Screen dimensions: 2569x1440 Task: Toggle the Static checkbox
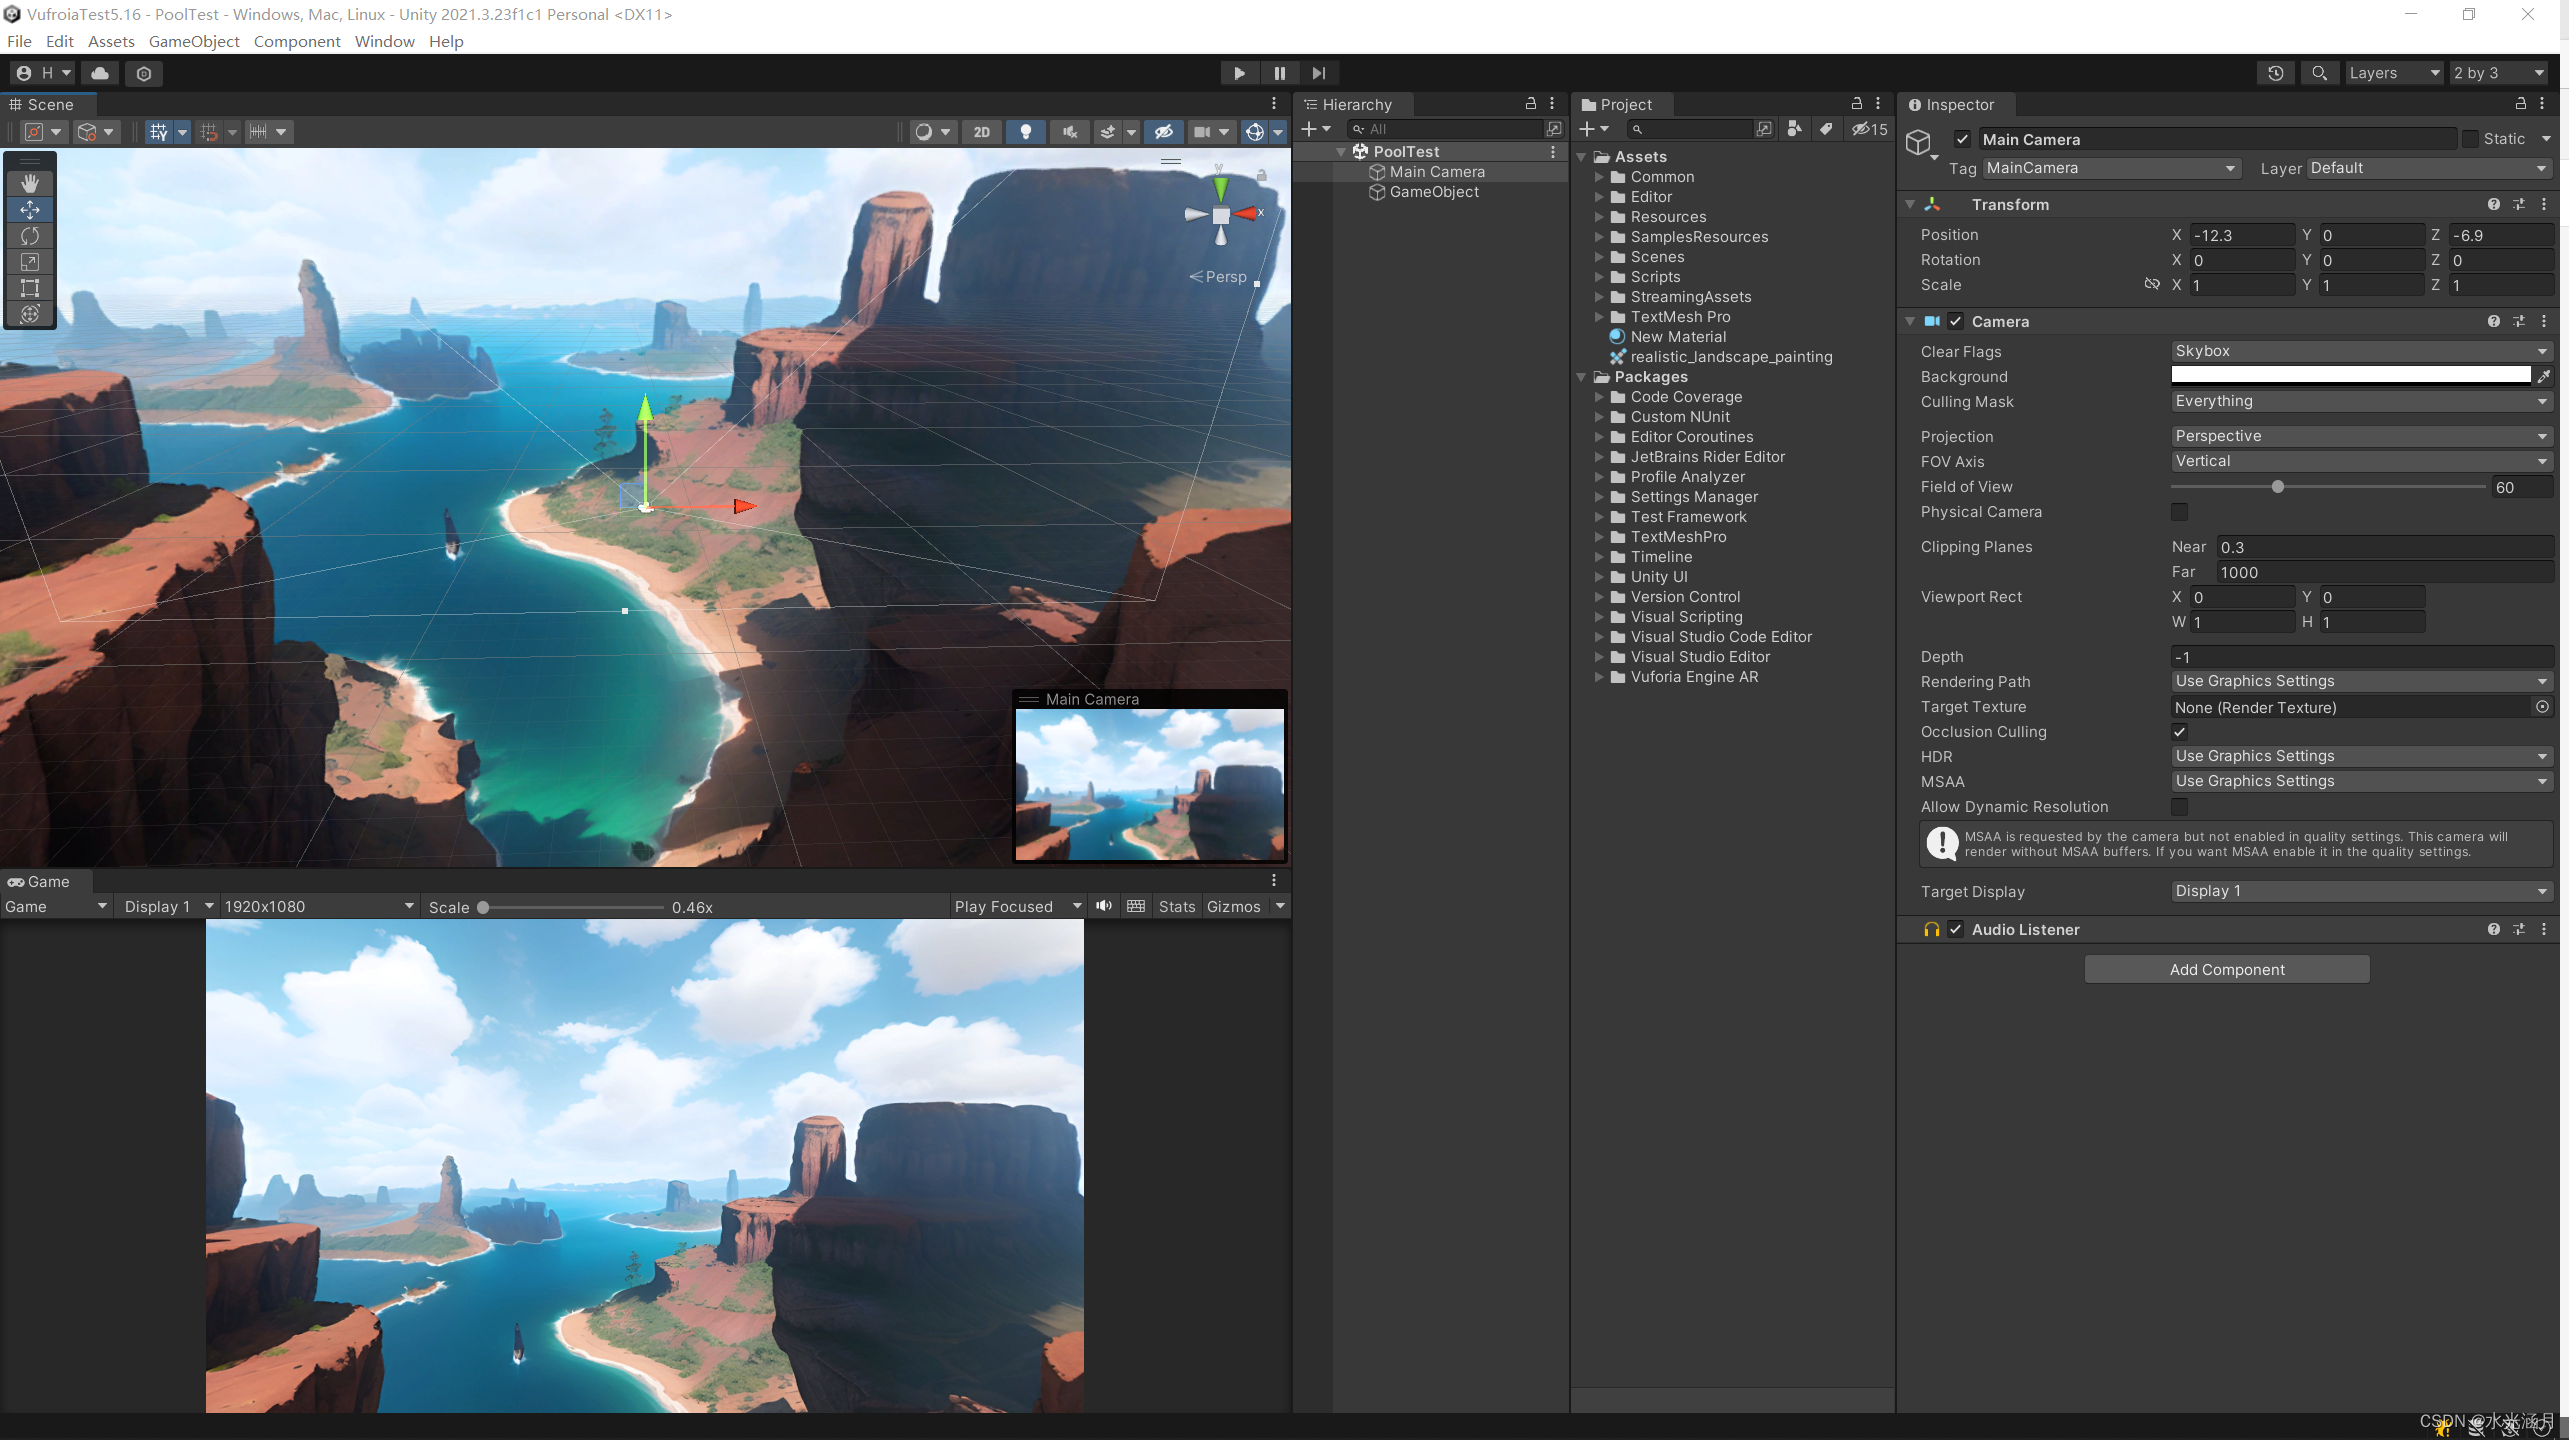(2470, 139)
